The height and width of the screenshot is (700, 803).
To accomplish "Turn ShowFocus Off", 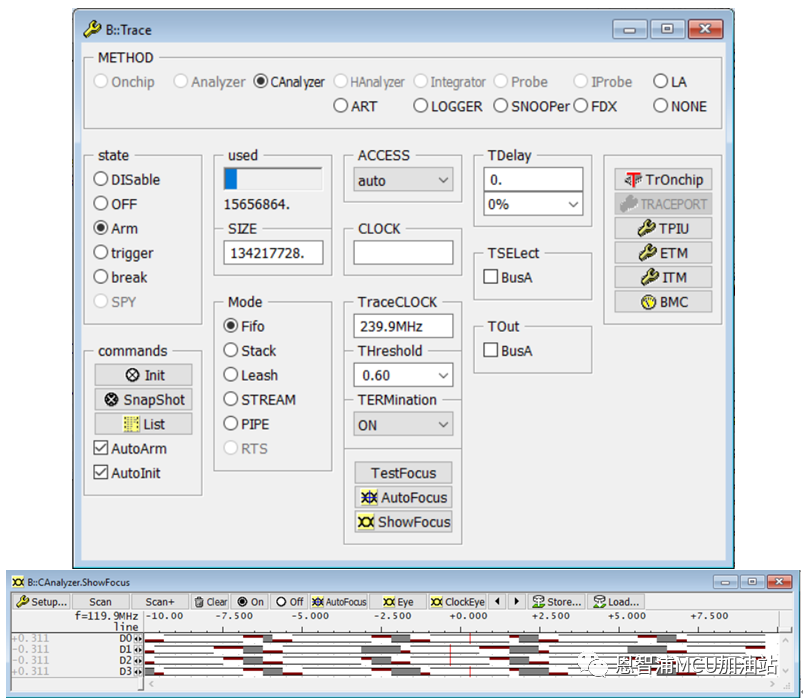I will 289,602.
